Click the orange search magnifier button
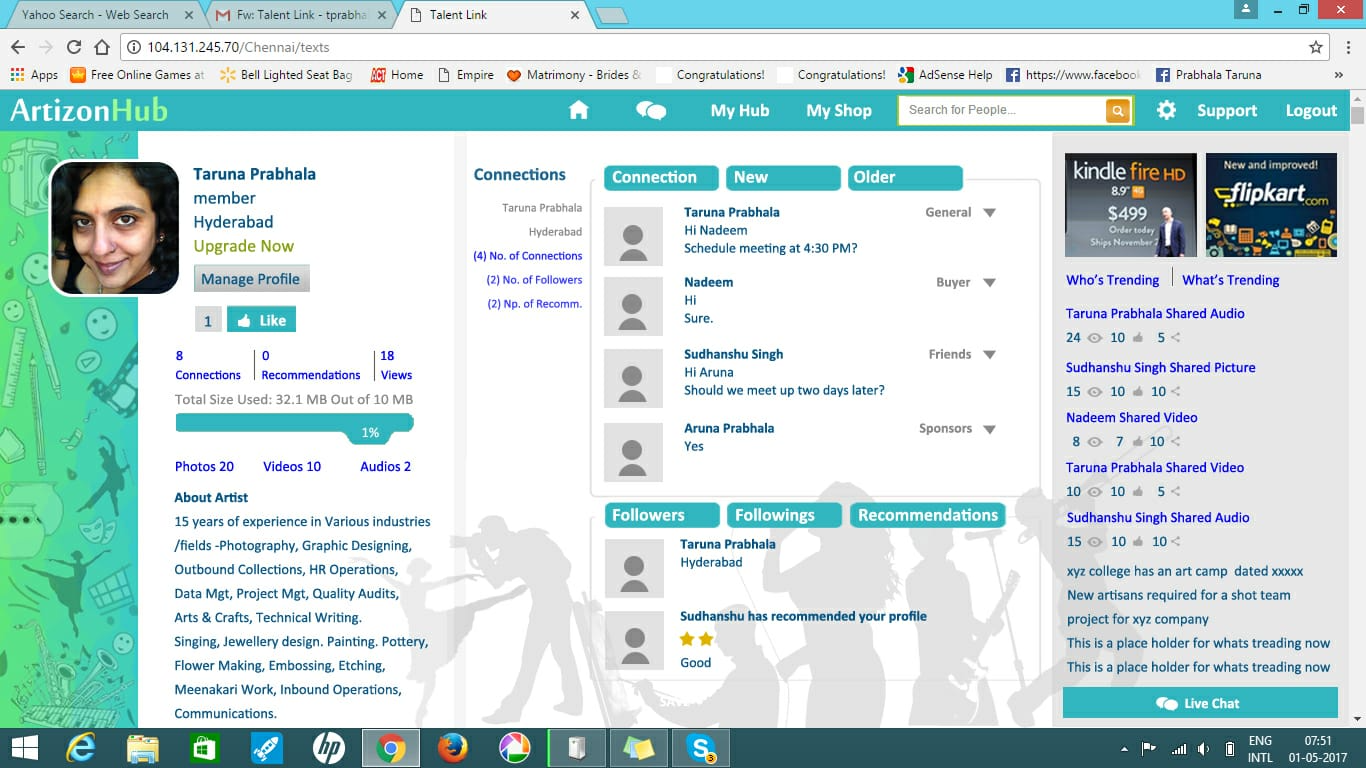The height and width of the screenshot is (768, 1366). coord(1117,110)
